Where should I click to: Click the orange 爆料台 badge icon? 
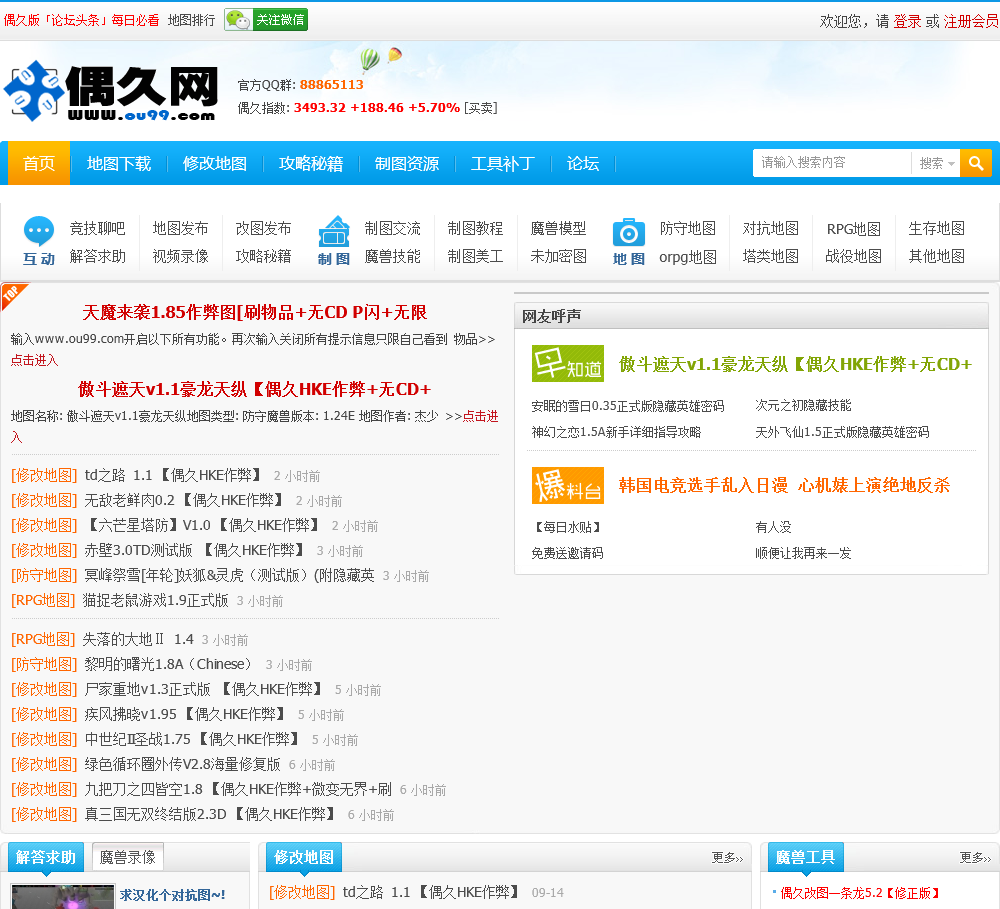tap(568, 485)
